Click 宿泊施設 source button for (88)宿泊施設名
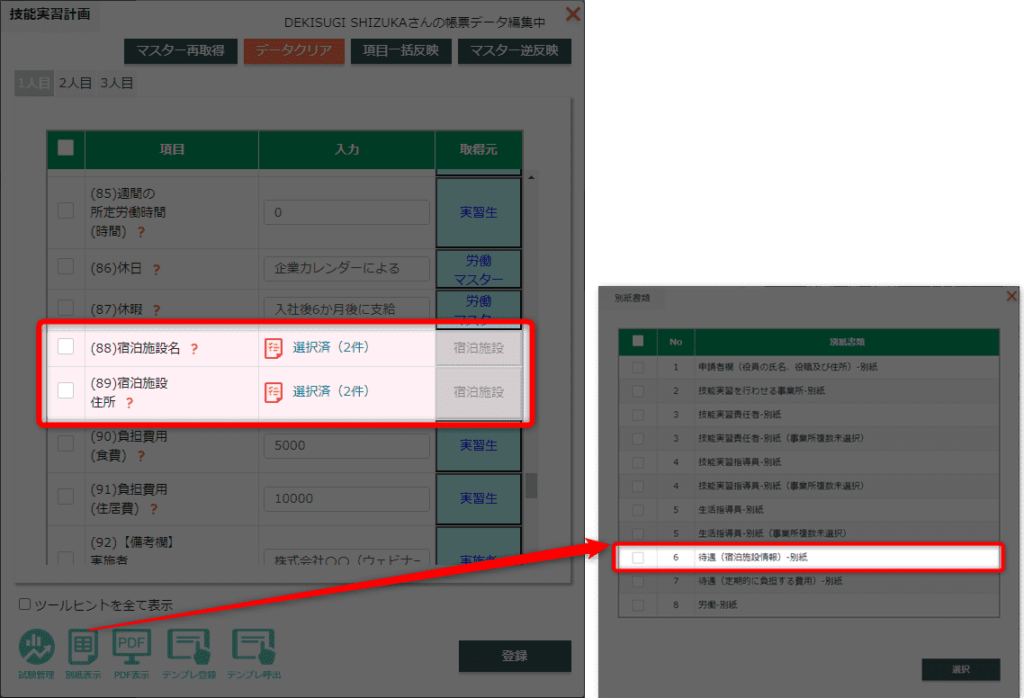The image size is (1024, 698). pos(479,348)
